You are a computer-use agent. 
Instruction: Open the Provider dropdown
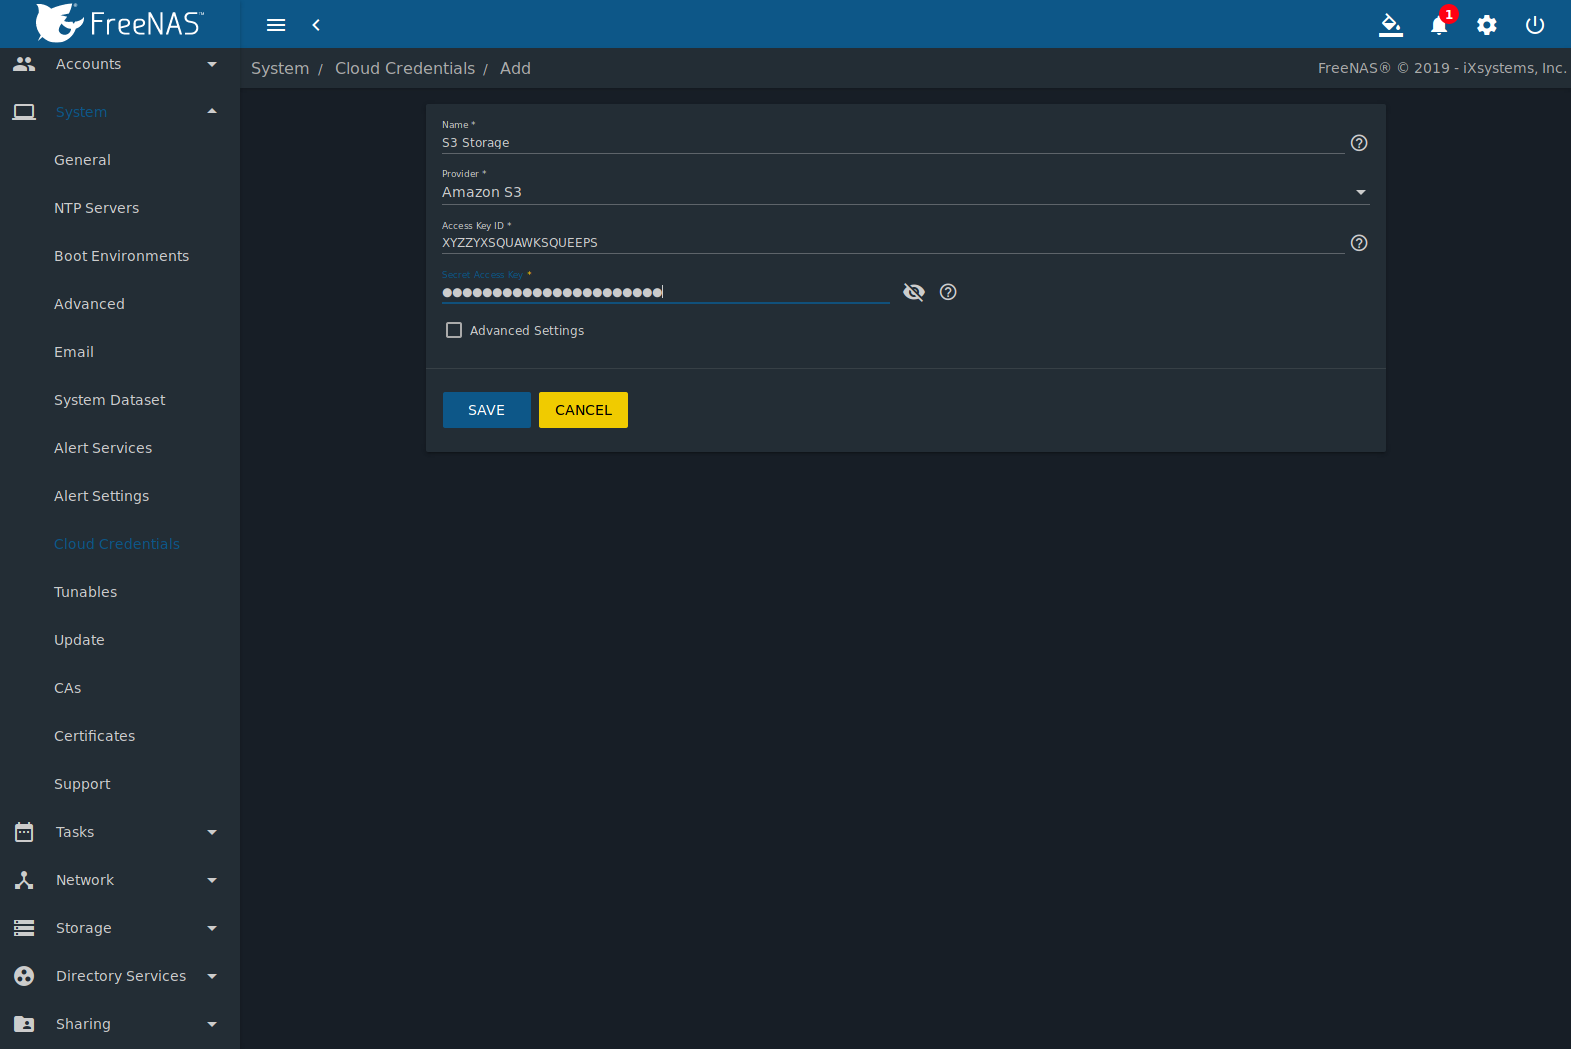[x=905, y=192]
